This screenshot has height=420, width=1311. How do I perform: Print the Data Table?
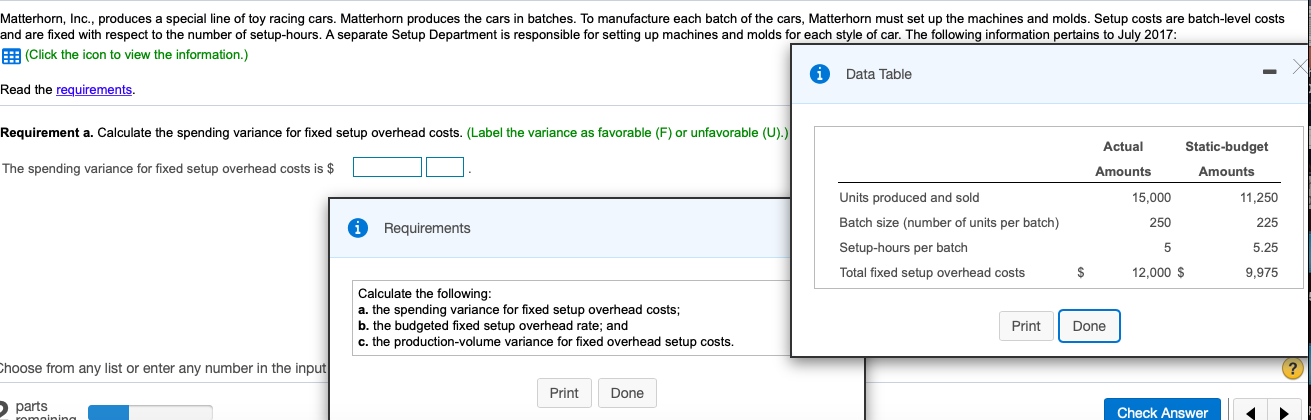click(x=1026, y=326)
